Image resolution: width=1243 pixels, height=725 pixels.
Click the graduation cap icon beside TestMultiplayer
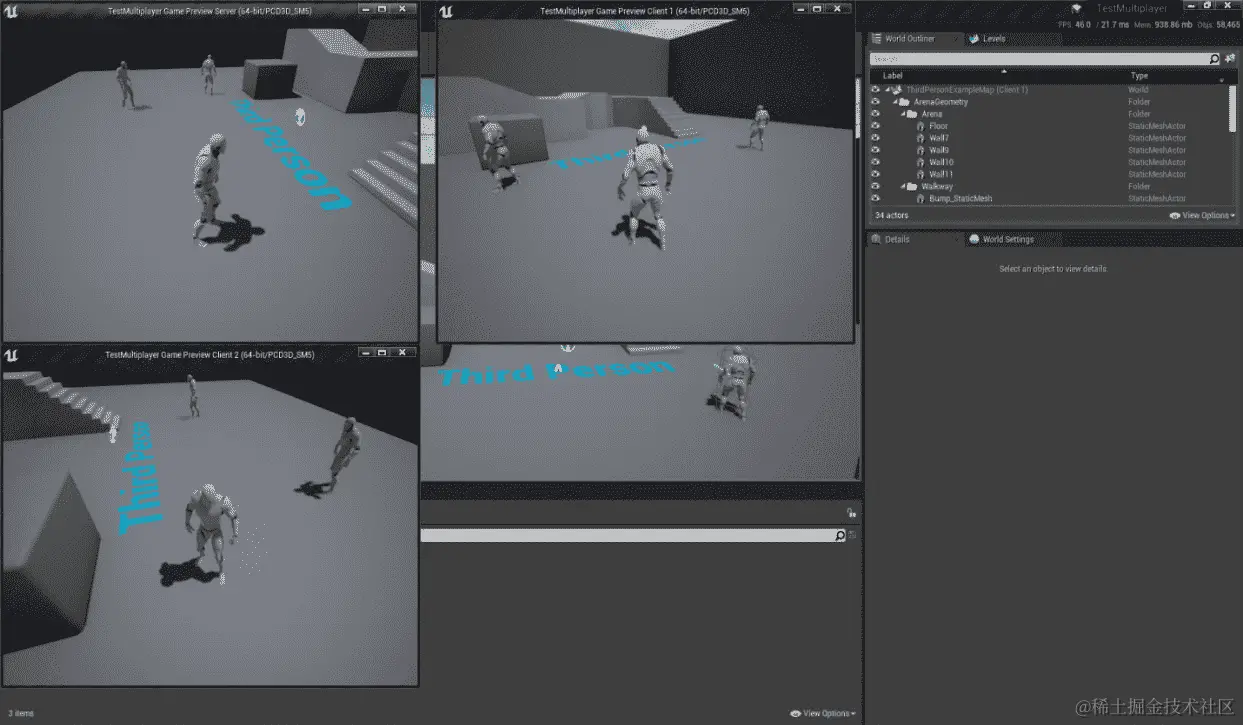tap(1076, 8)
